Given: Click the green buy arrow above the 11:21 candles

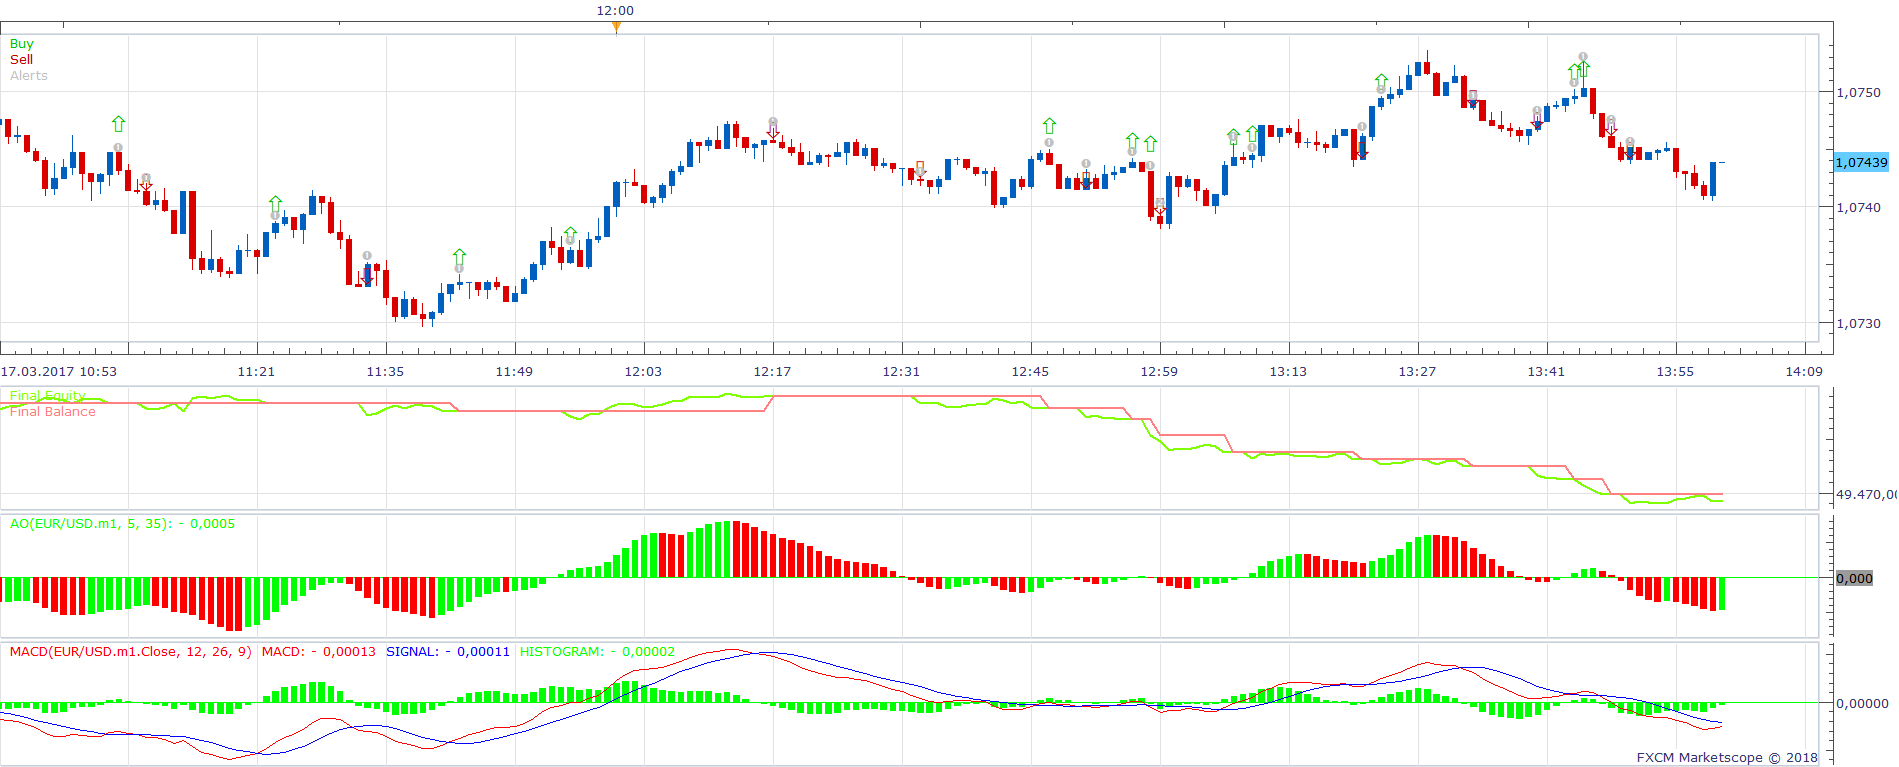Looking at the screenshot, I should coord(276,204).
